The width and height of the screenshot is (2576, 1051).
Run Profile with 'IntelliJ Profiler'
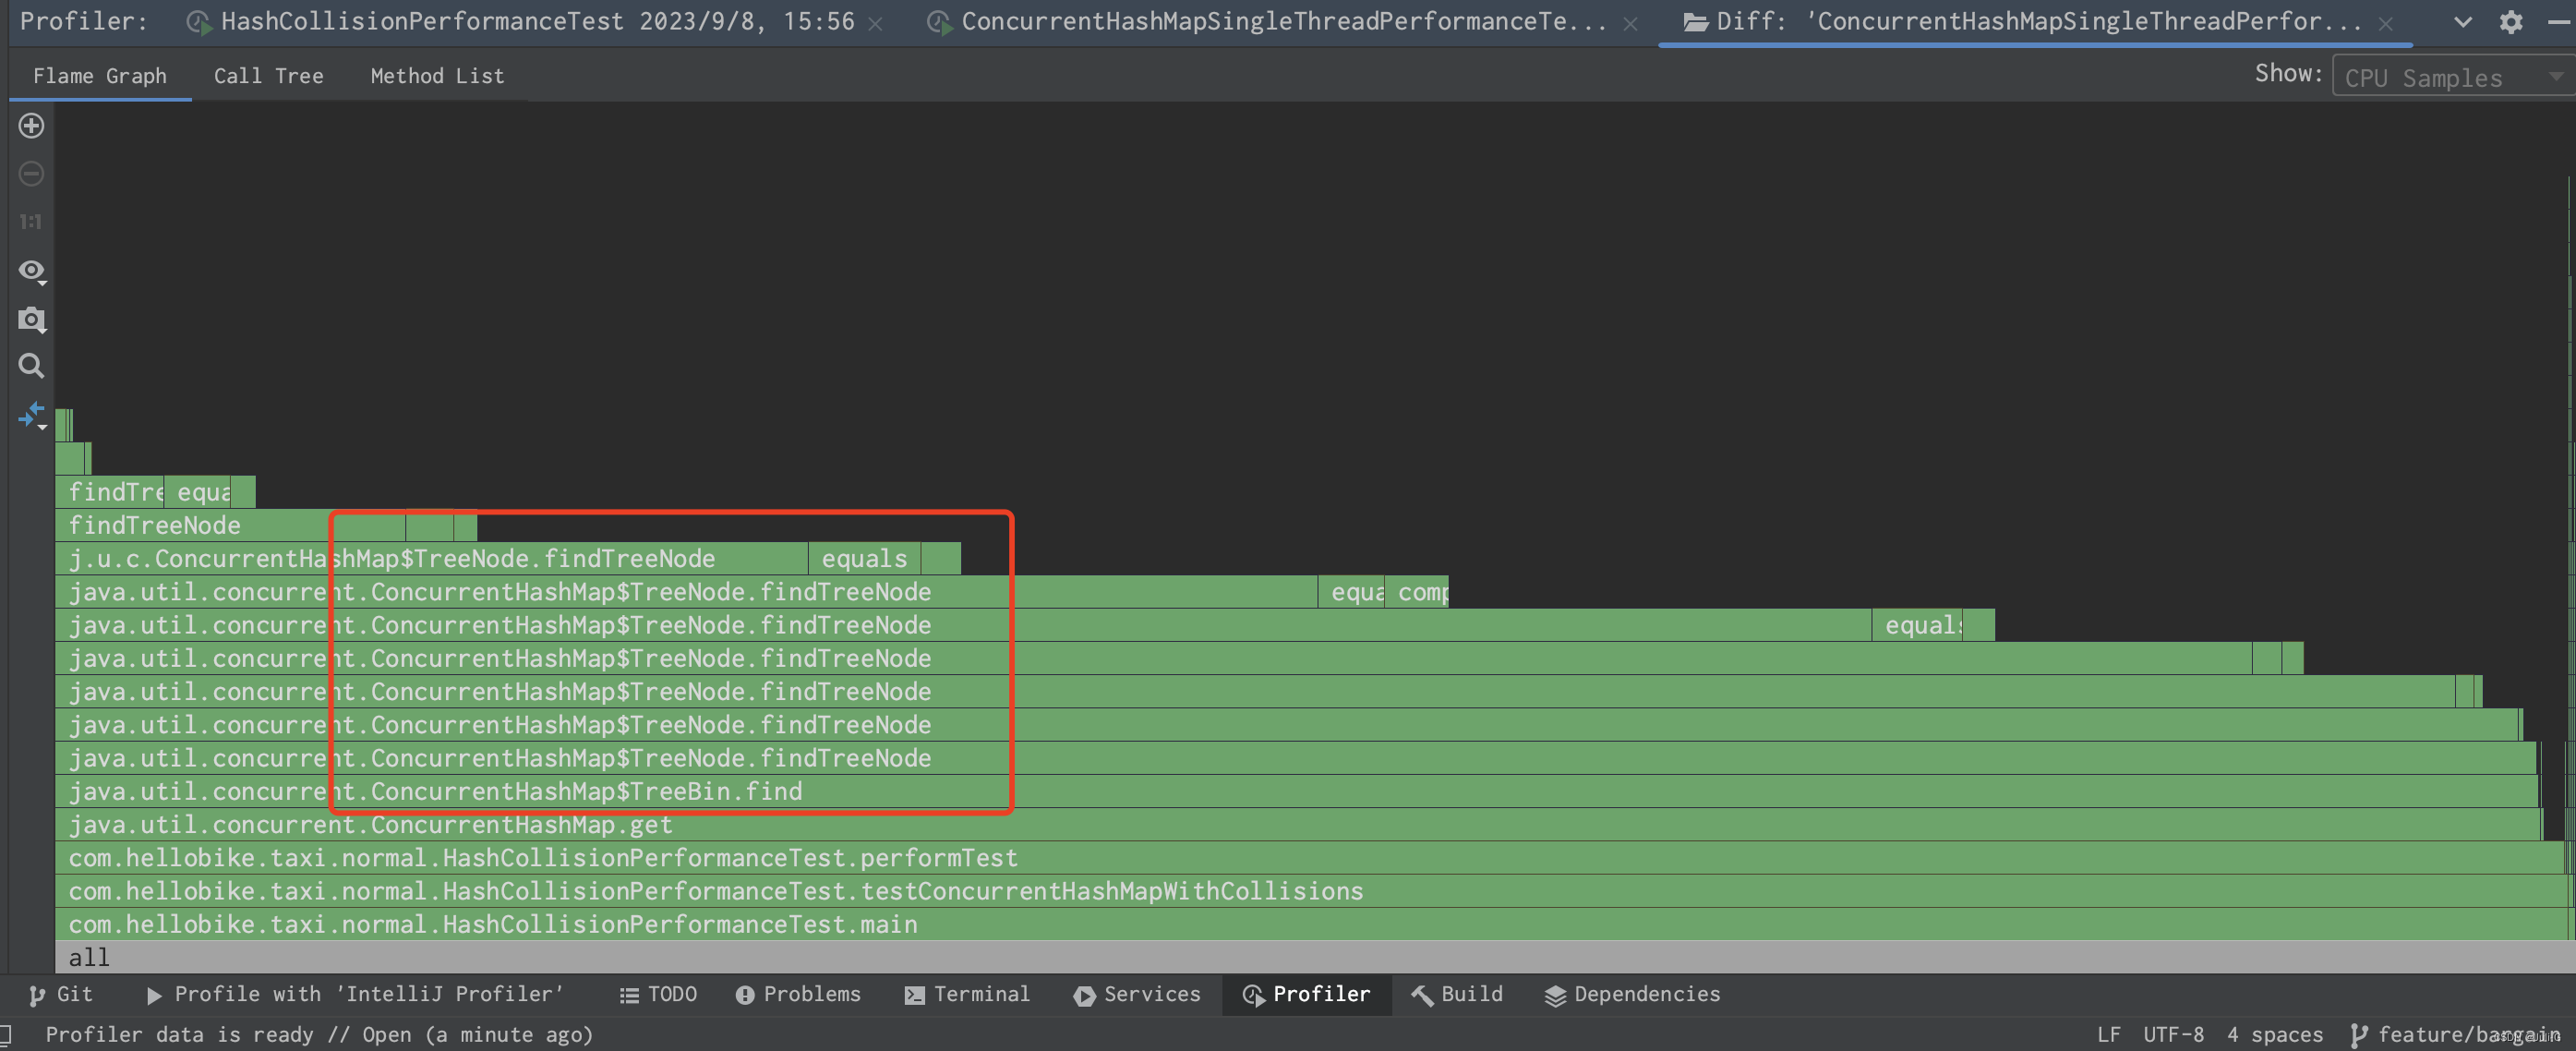354,994
